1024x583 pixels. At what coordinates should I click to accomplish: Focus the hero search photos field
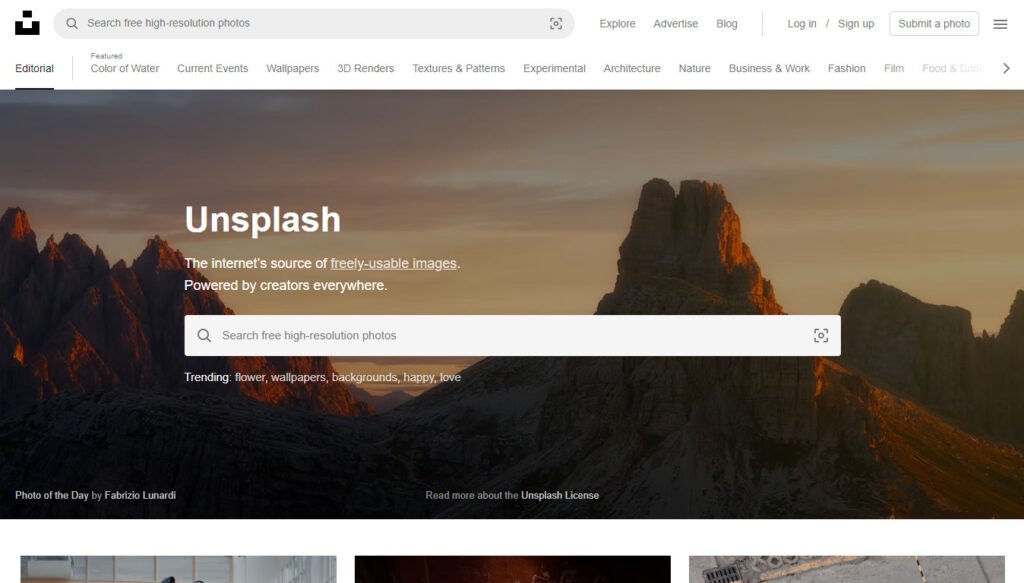(512, 336)
